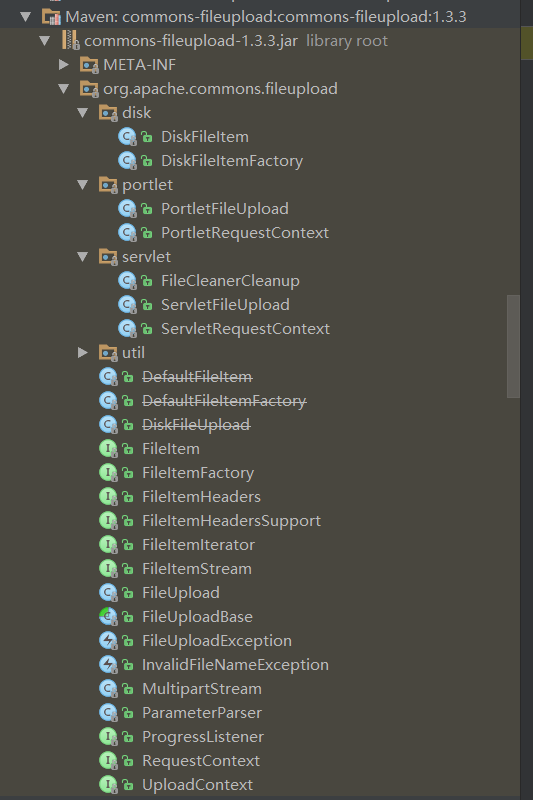Image resolution: width=533 pixels, height=800 pixels.
Task: Click the exception icon beside FileUploadException
Action: point(108,641)
